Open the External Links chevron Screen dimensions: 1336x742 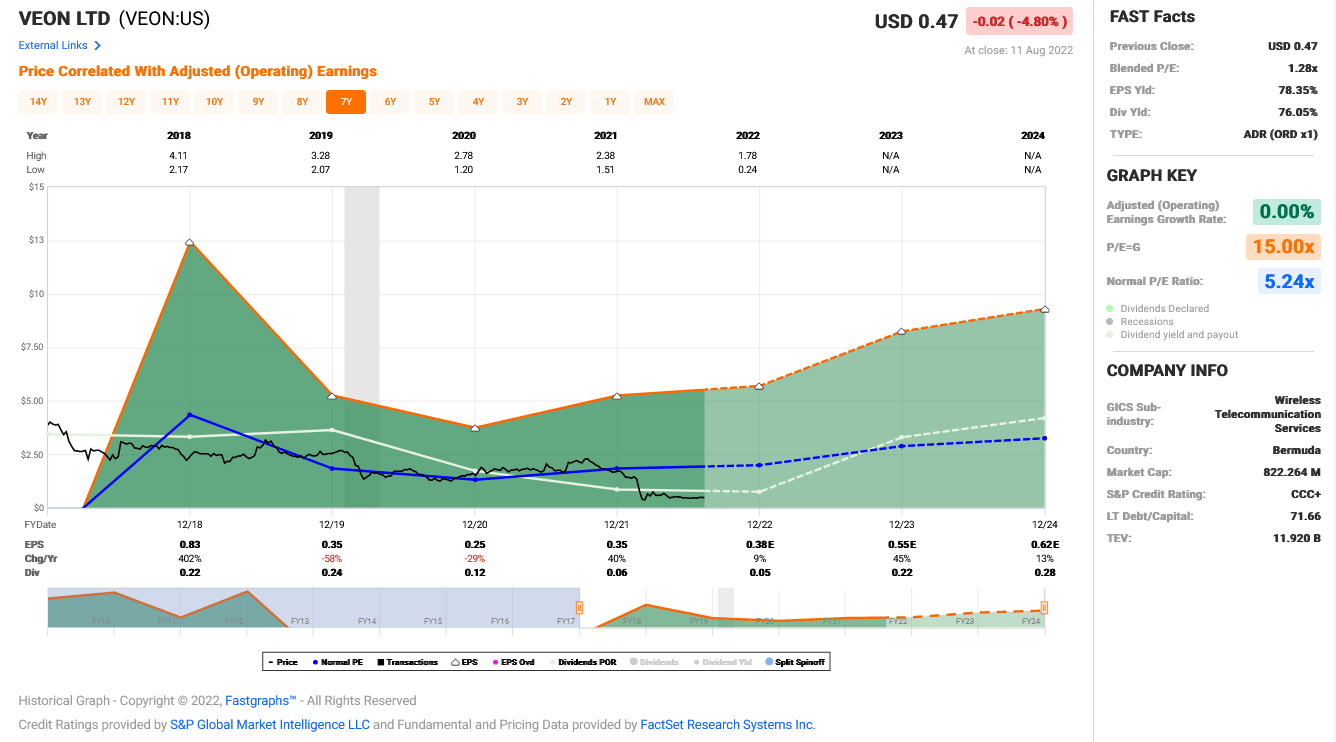coord(97,46)
